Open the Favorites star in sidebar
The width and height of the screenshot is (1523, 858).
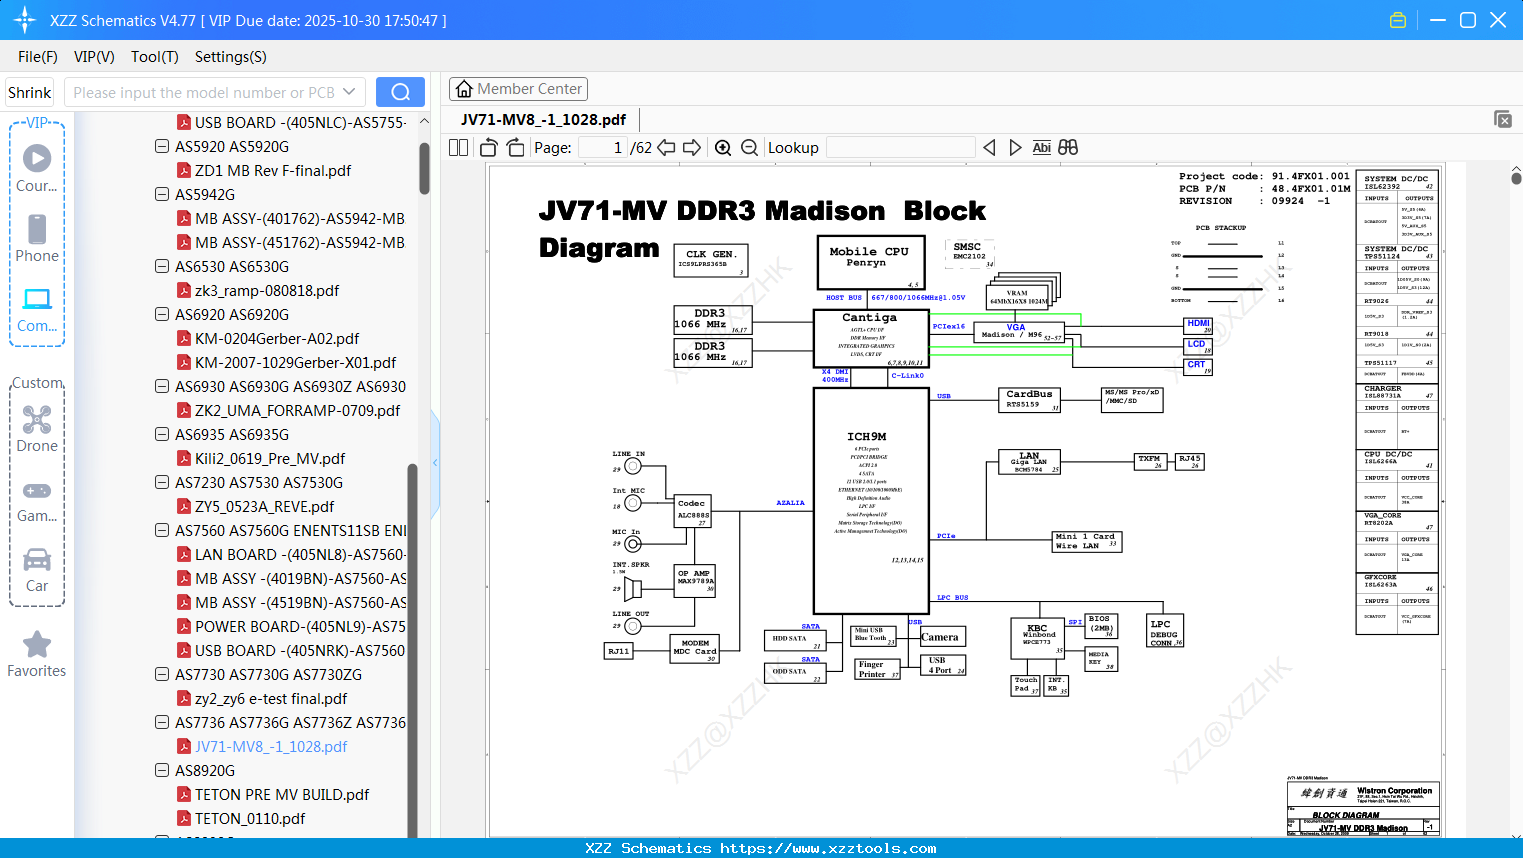[37, 654]
